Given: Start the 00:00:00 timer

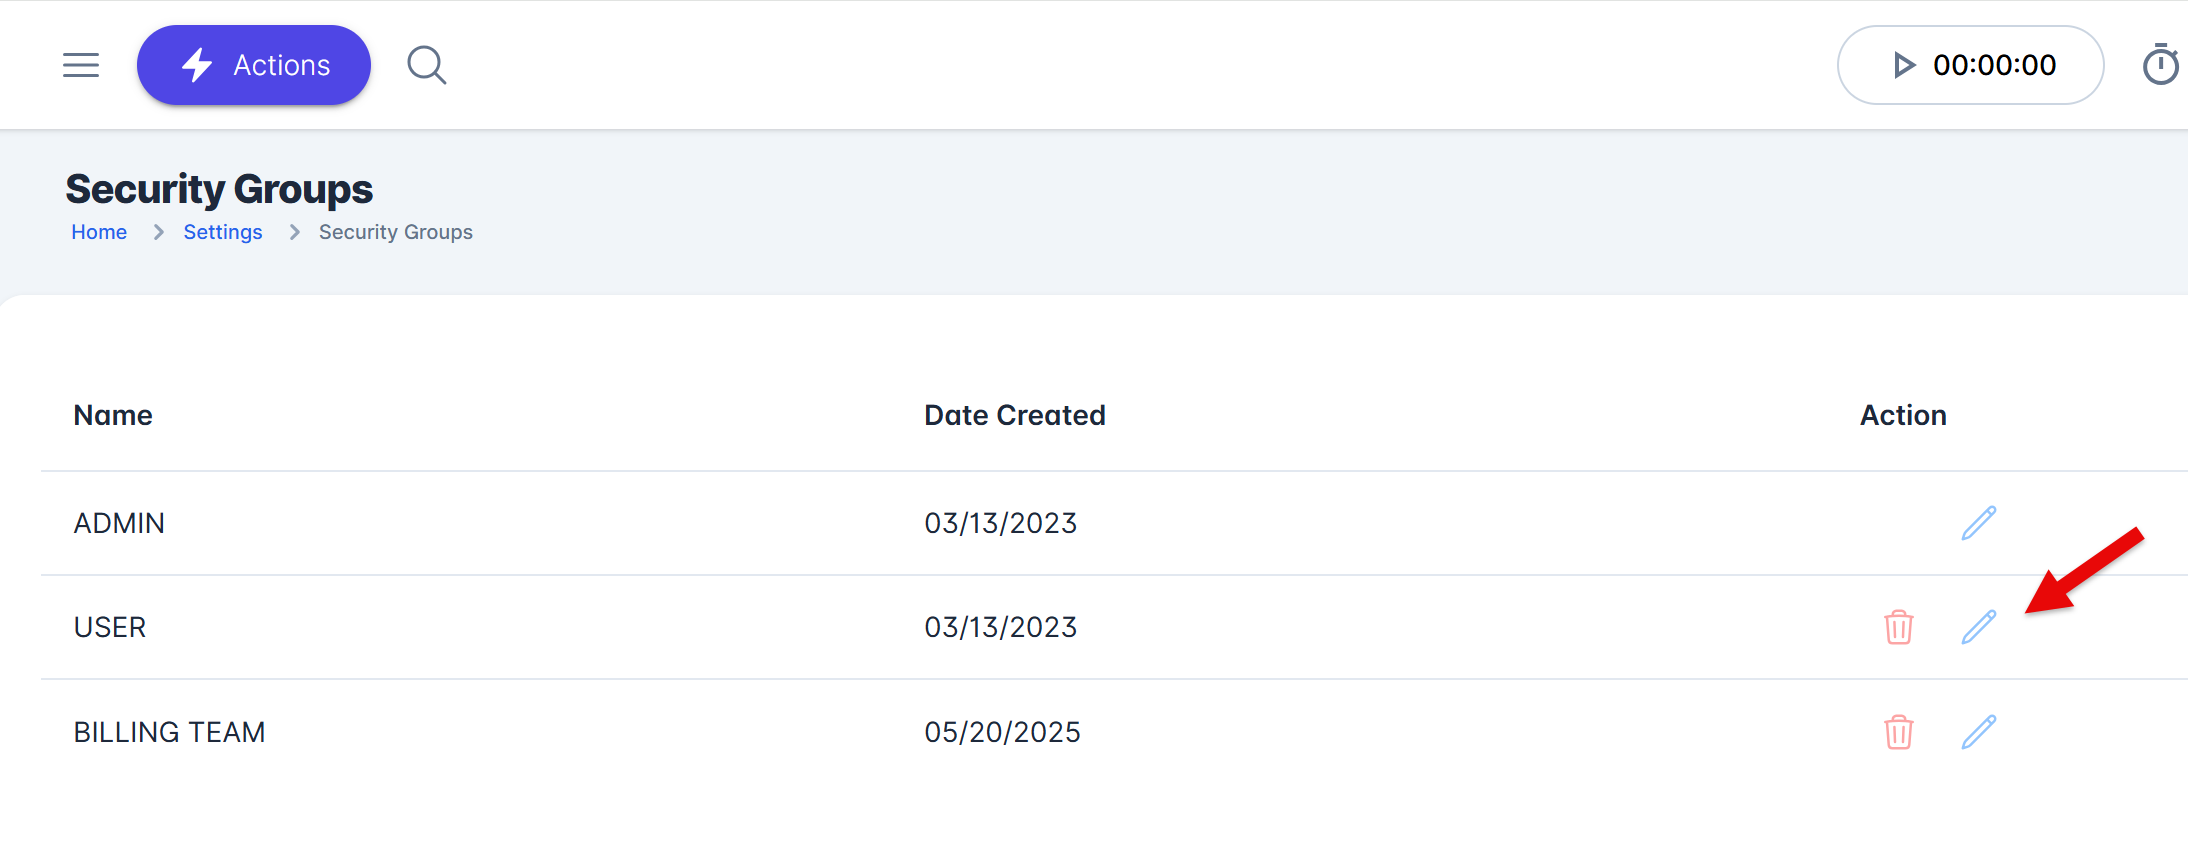Looking at the screenshot, I should [x=1904, y=65].
